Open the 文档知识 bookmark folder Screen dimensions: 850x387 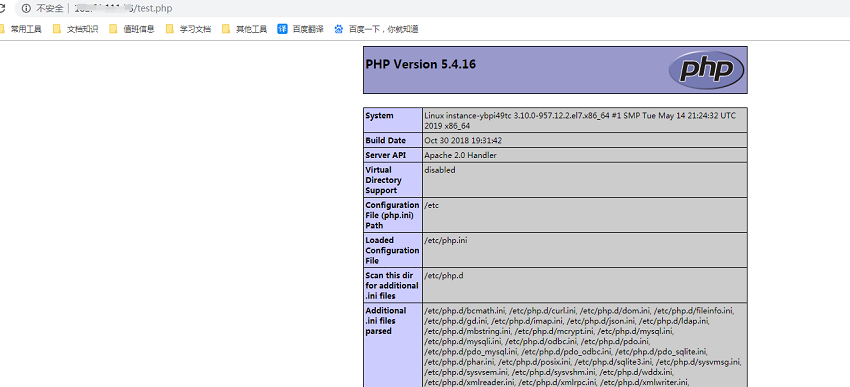76,29
